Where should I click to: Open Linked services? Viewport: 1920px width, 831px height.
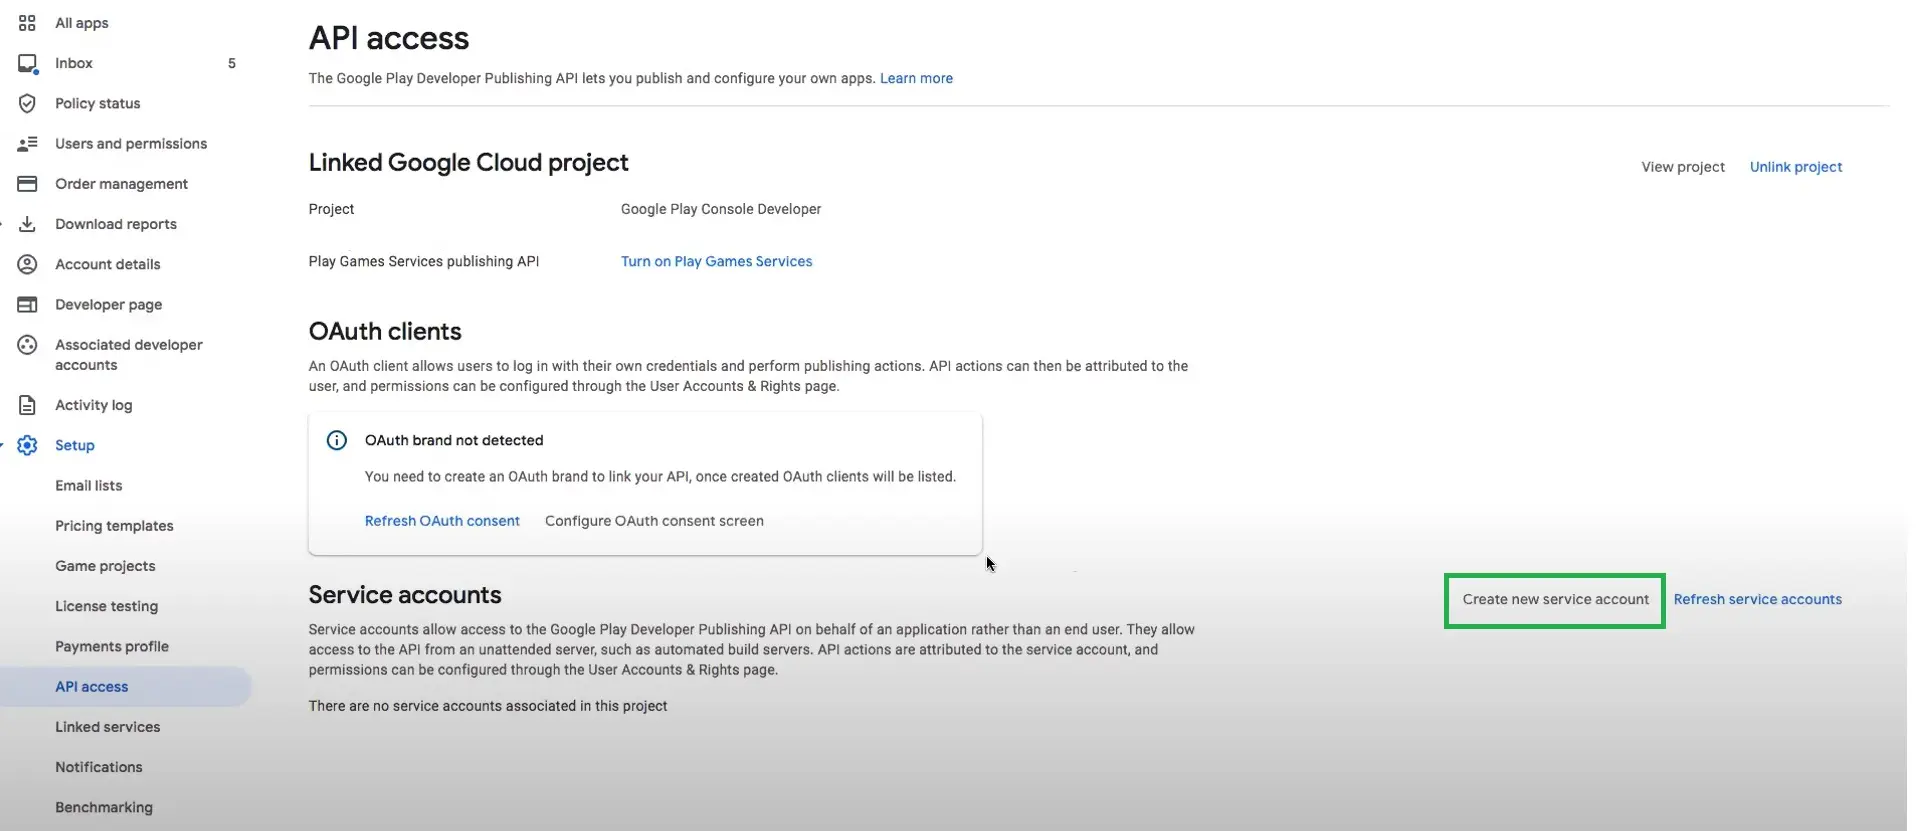click(108, 727)
